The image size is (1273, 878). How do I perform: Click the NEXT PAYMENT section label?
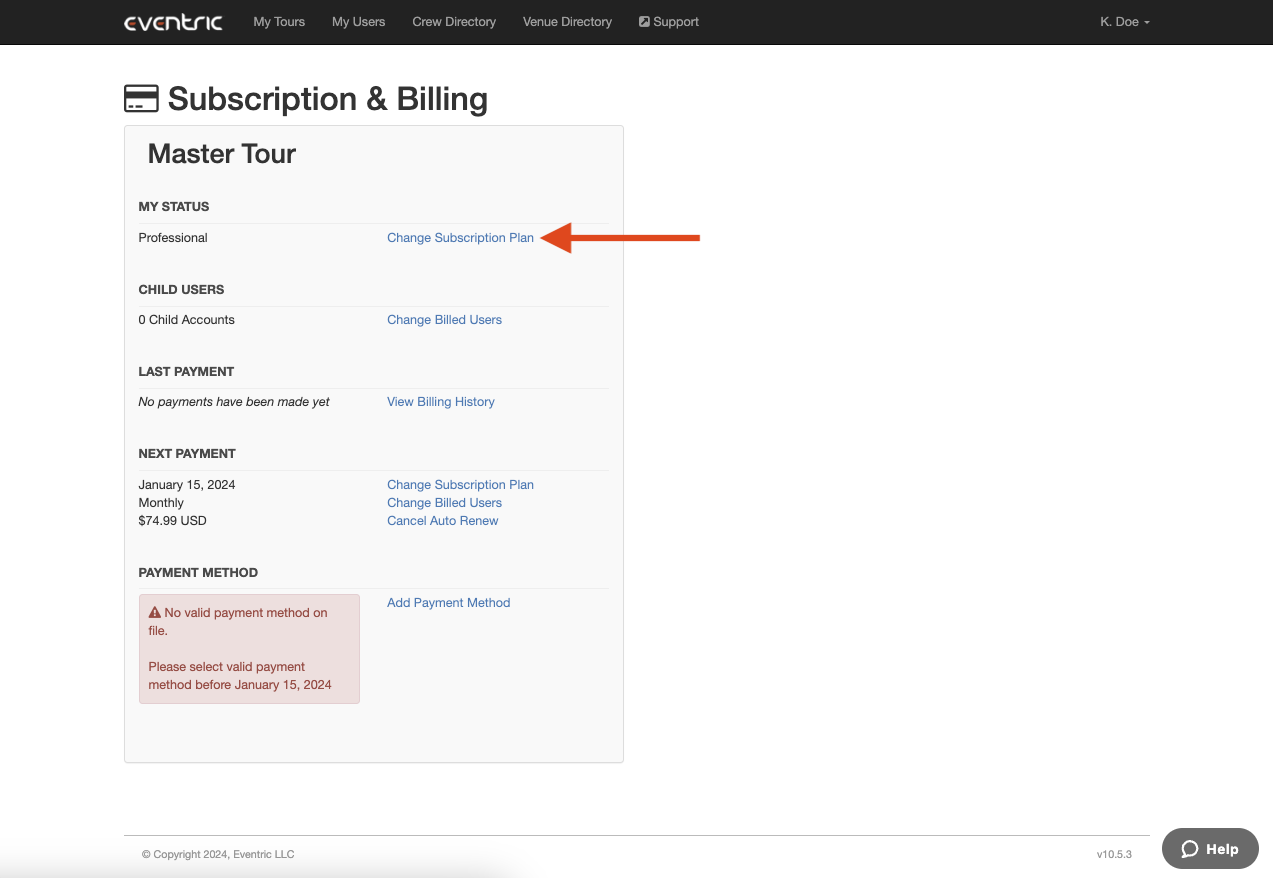click(x=187, y=454)
